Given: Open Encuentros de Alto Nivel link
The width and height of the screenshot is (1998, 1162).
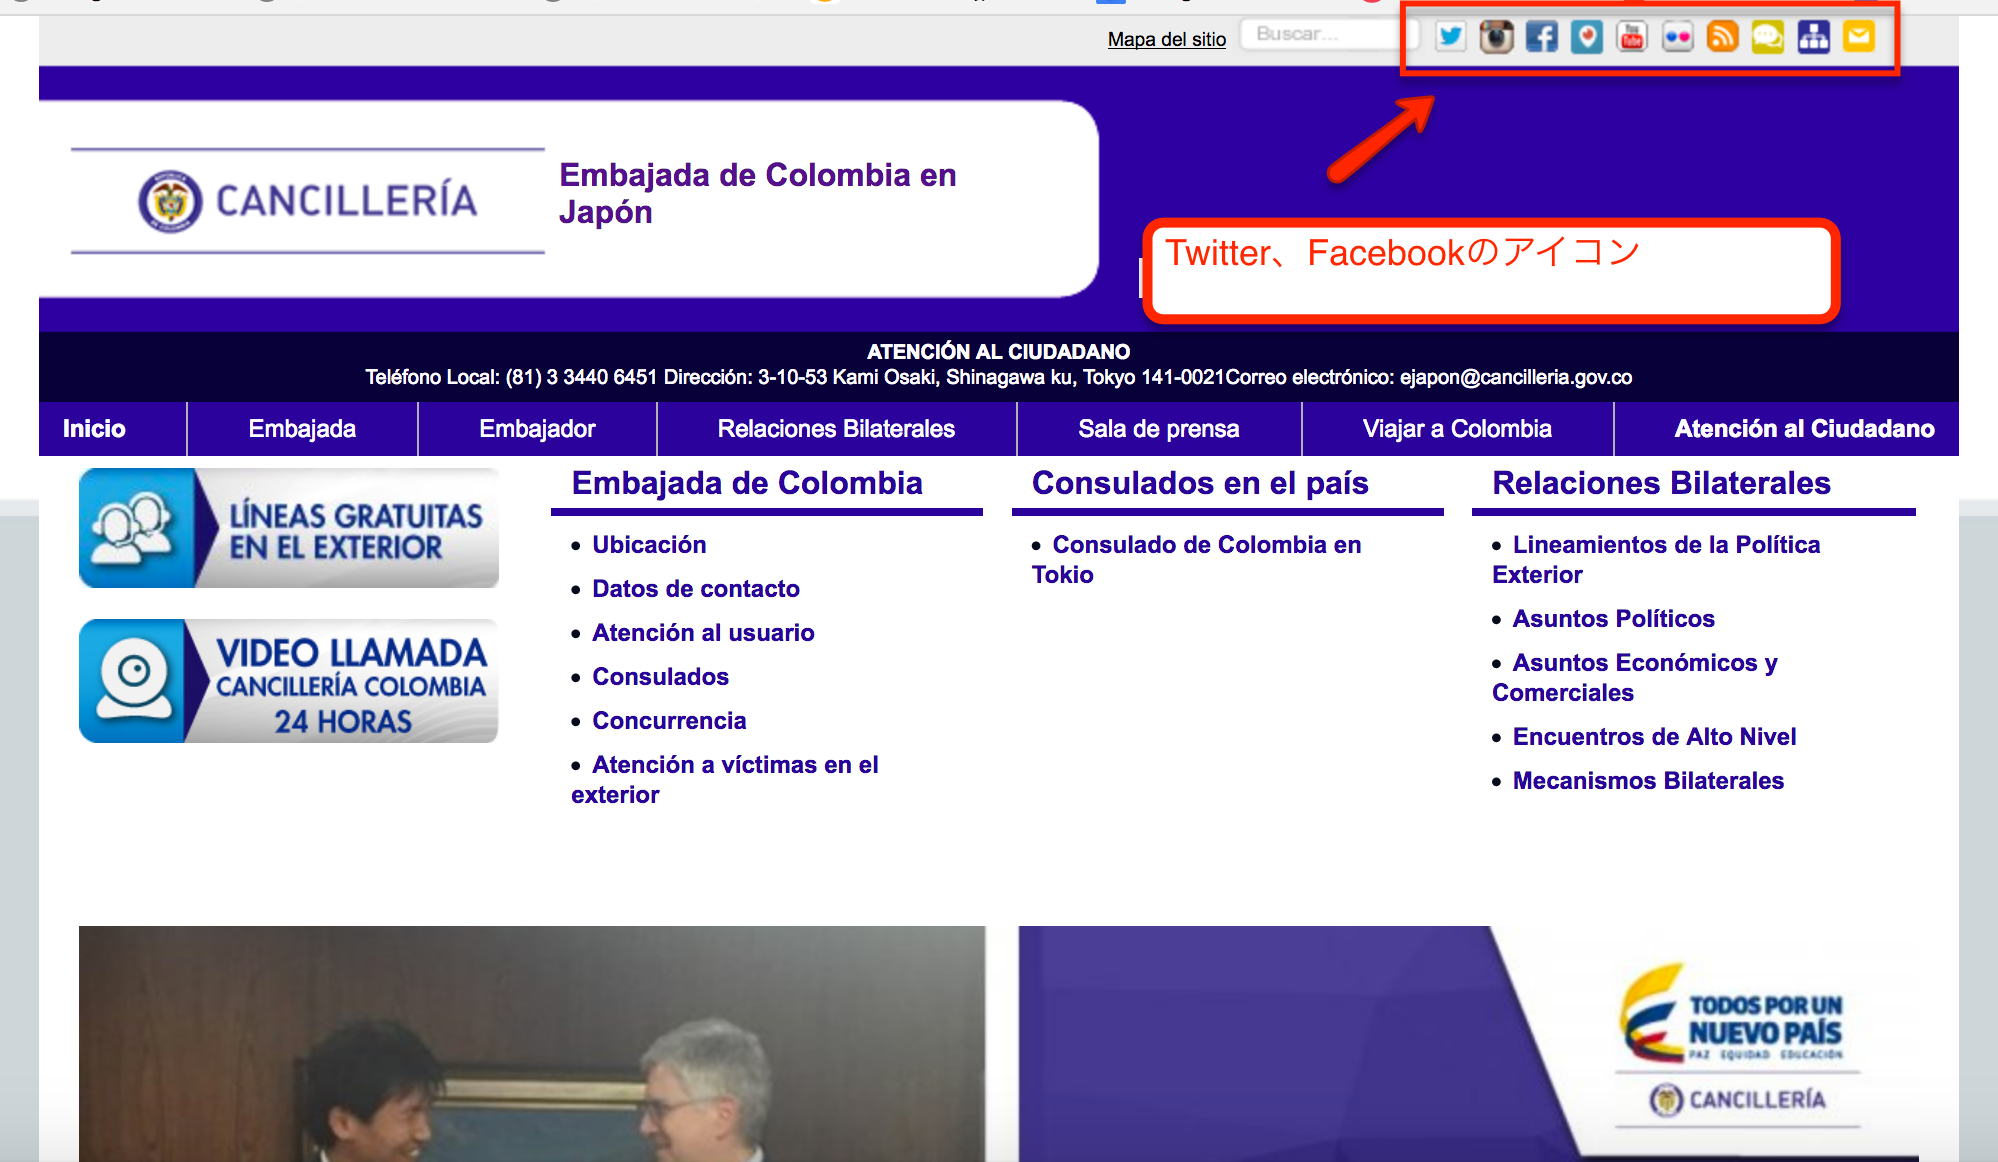Looking at the screenshot, I should (x=1654, y=737).
